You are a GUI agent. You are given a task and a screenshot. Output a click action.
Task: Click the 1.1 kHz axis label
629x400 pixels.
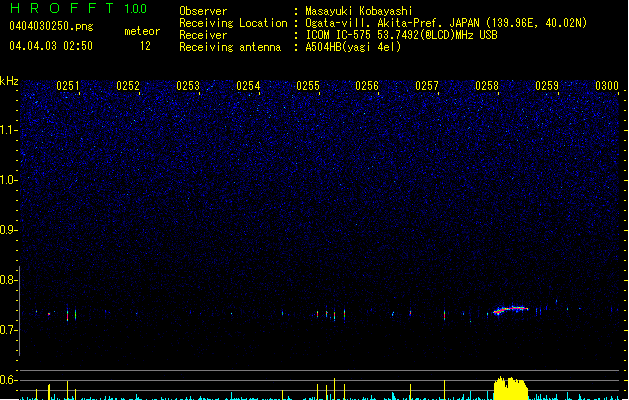tap(8, 130)
